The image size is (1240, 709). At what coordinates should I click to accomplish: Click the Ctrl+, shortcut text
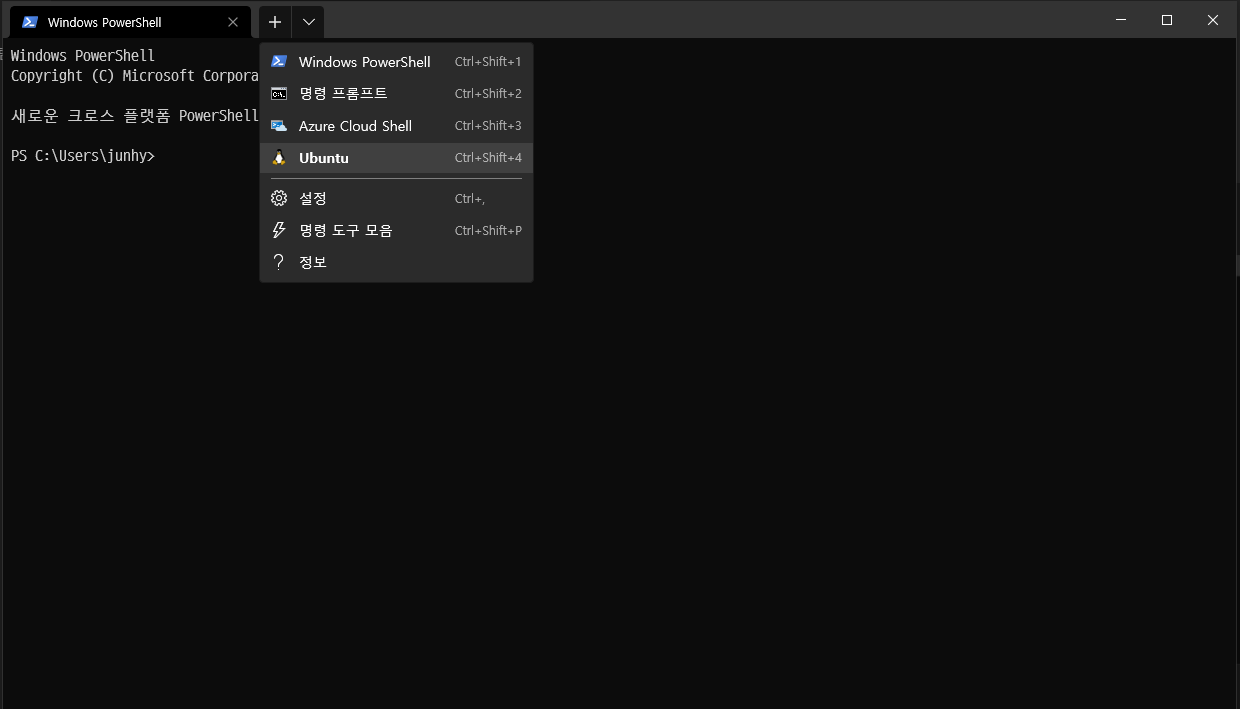tap(470, 199)
